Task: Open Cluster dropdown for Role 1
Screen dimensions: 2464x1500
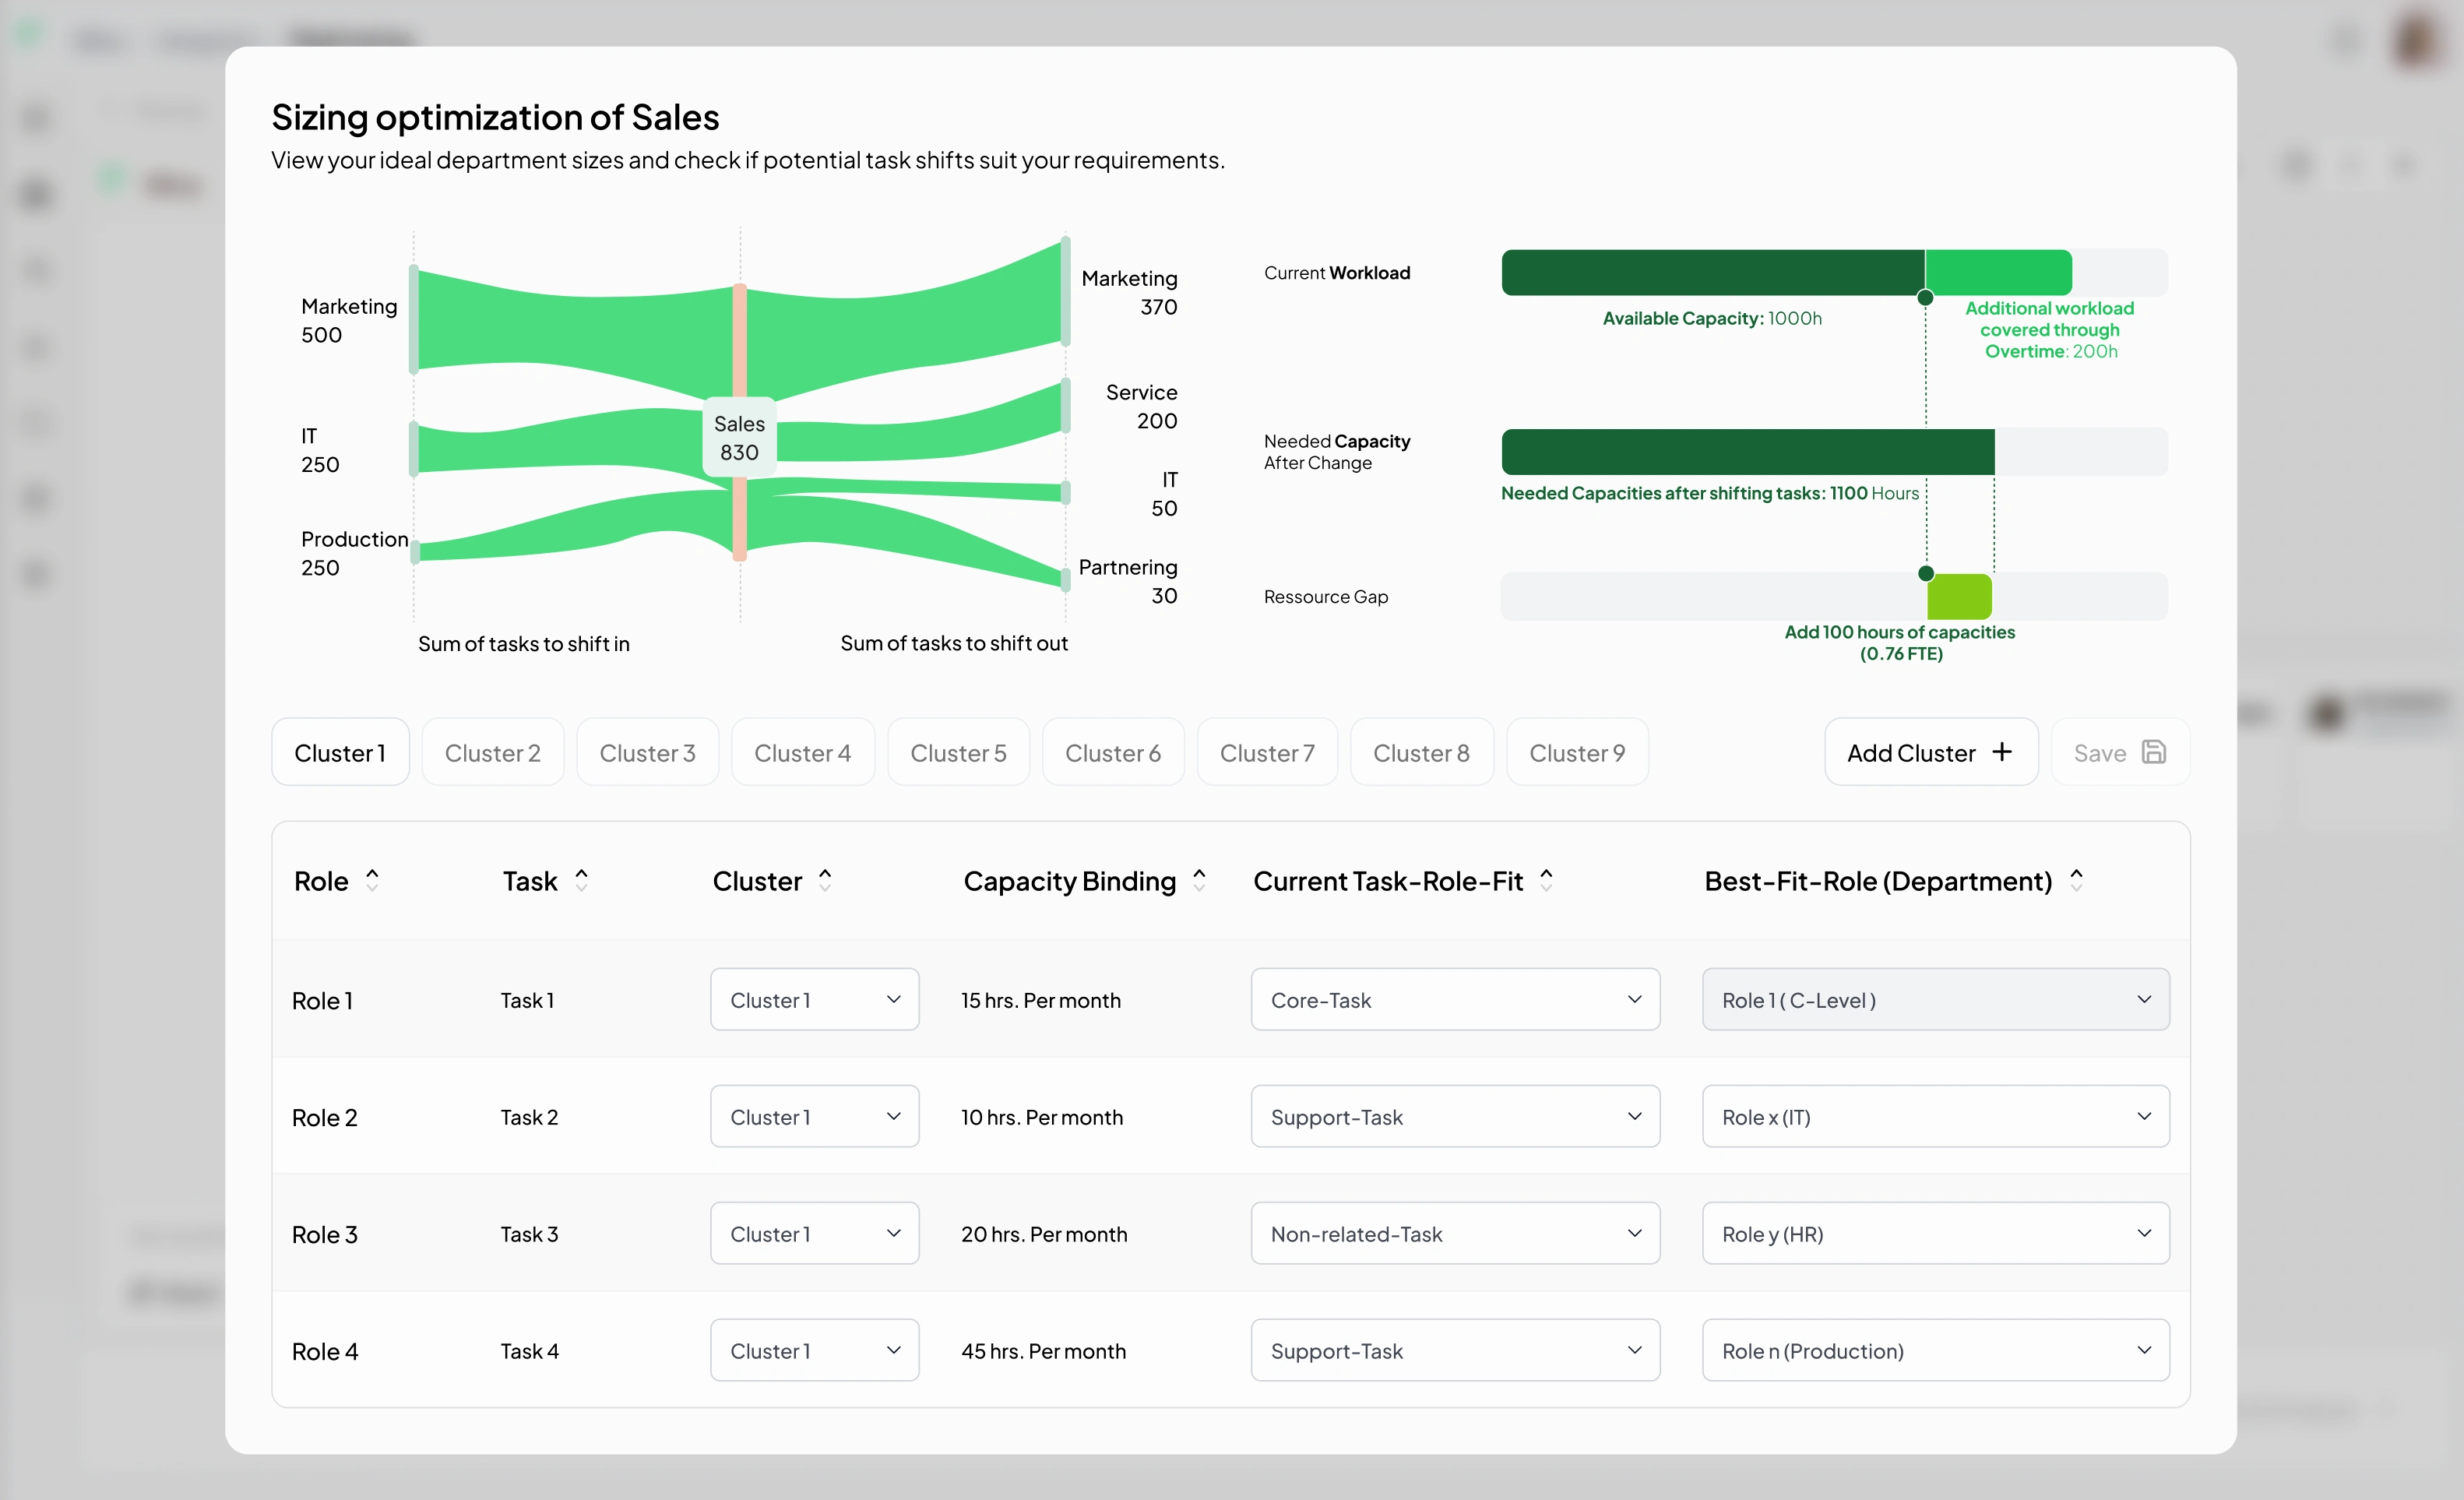Action: click(814, 999)
